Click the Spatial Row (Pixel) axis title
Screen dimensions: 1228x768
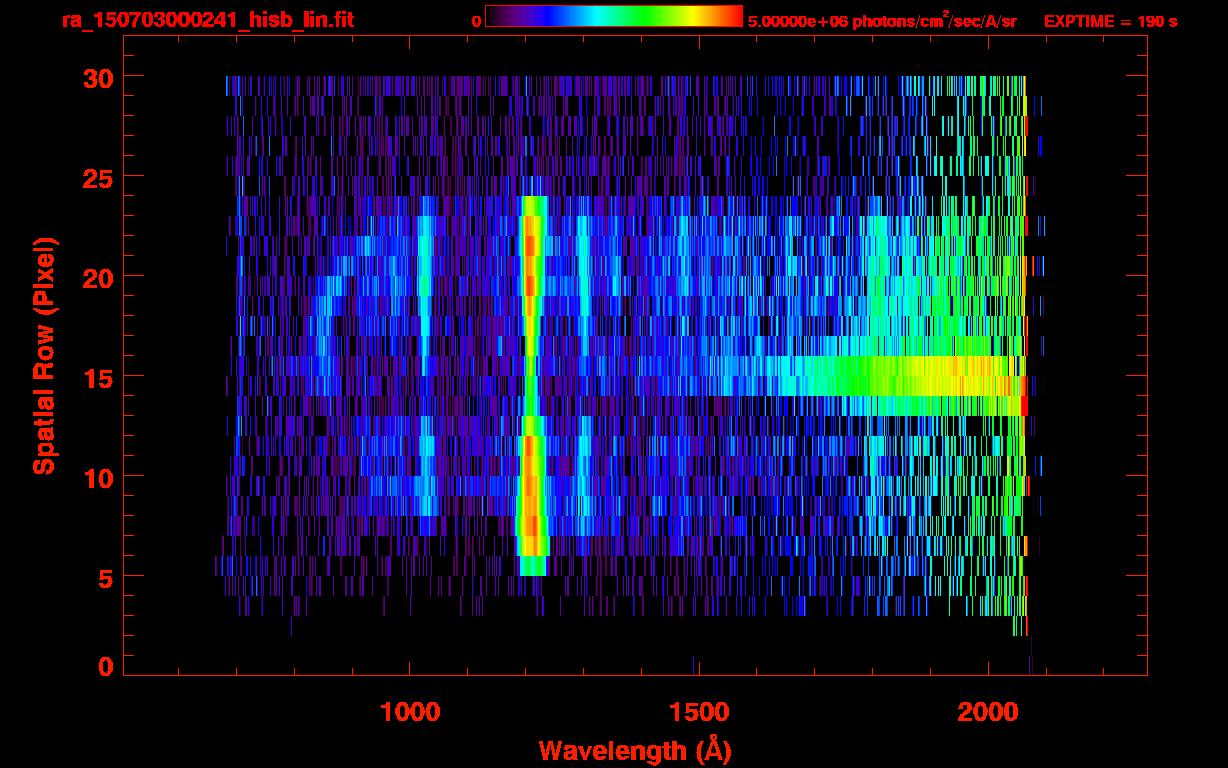point(44,355)
